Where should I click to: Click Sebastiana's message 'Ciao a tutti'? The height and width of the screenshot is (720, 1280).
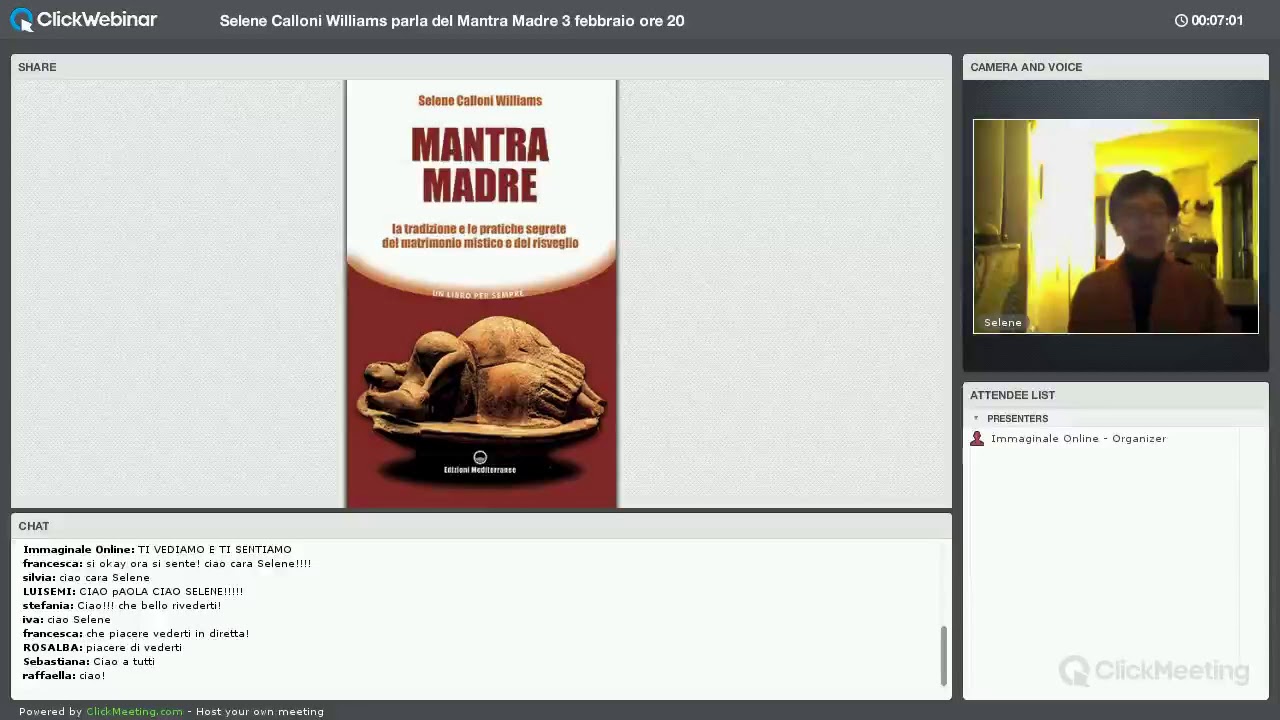(89, 661)
